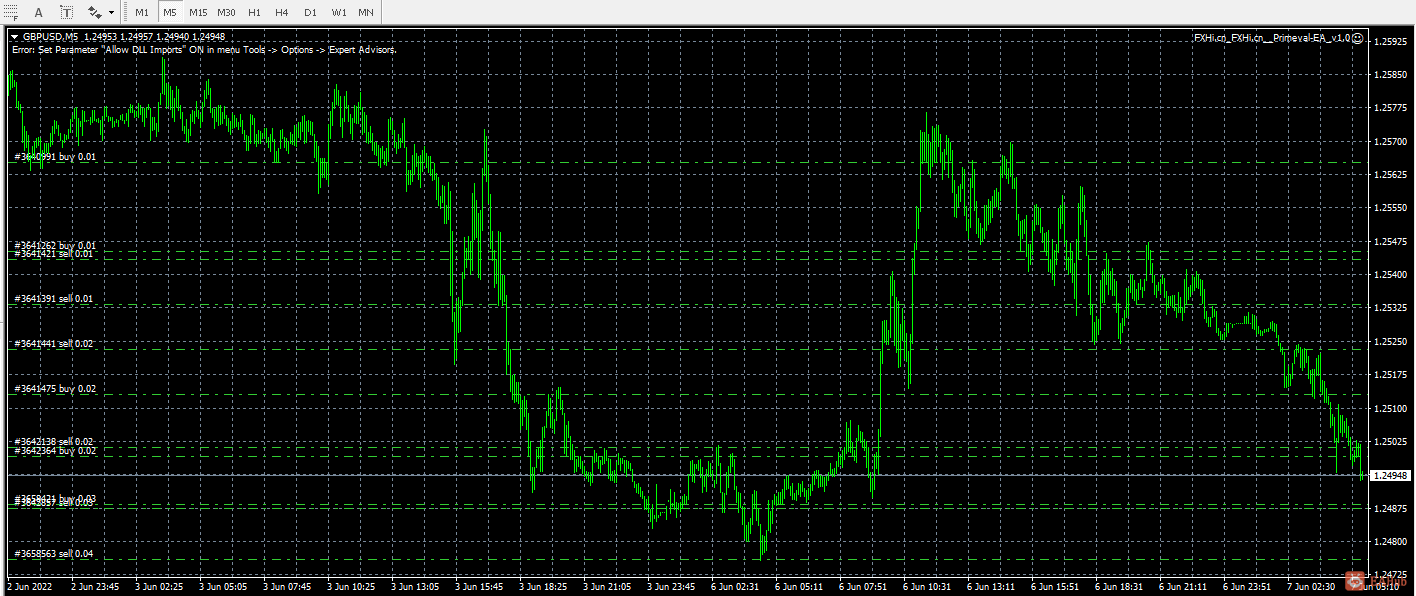Change to W1 weekly timeframe

click(x=339, y=12)
